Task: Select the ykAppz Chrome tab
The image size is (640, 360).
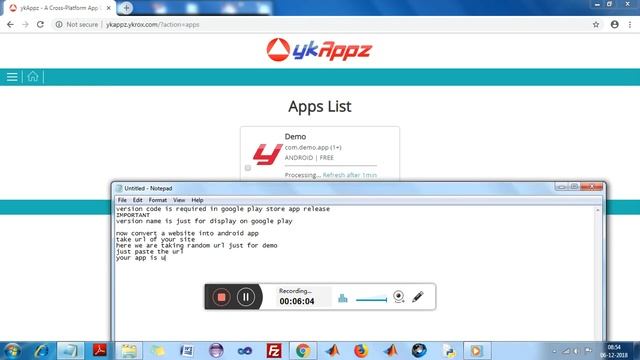Action: click(x=60, y=8)
